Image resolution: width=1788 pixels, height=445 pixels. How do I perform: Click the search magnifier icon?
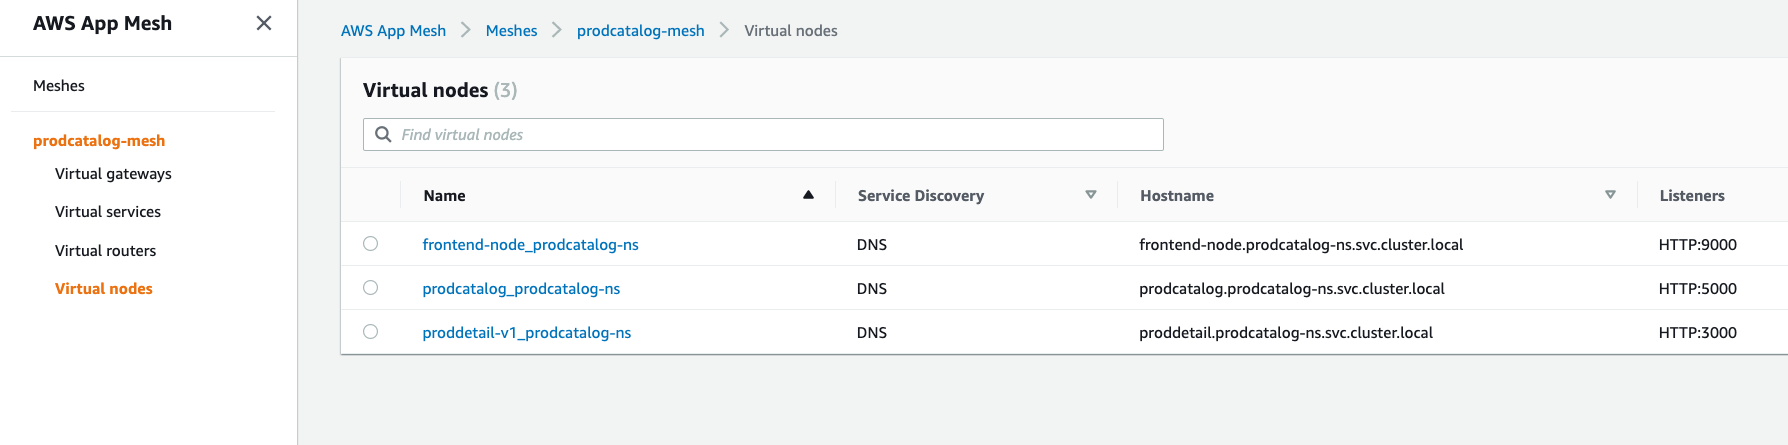(x=383, y=134)
